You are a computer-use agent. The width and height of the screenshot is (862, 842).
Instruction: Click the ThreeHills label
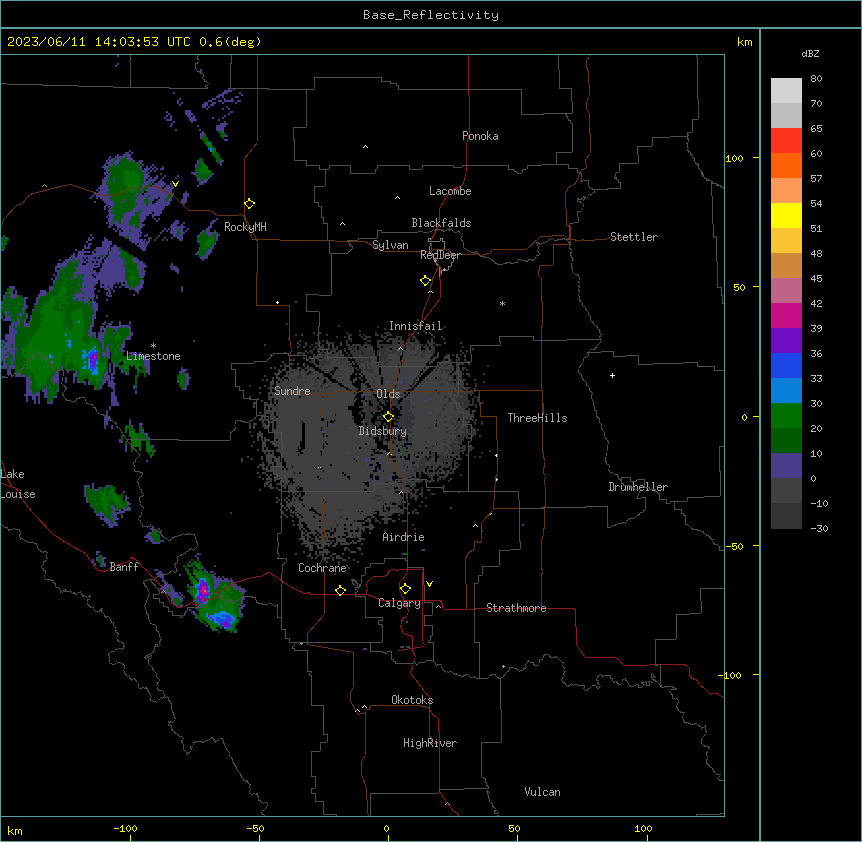click(537, 418)
